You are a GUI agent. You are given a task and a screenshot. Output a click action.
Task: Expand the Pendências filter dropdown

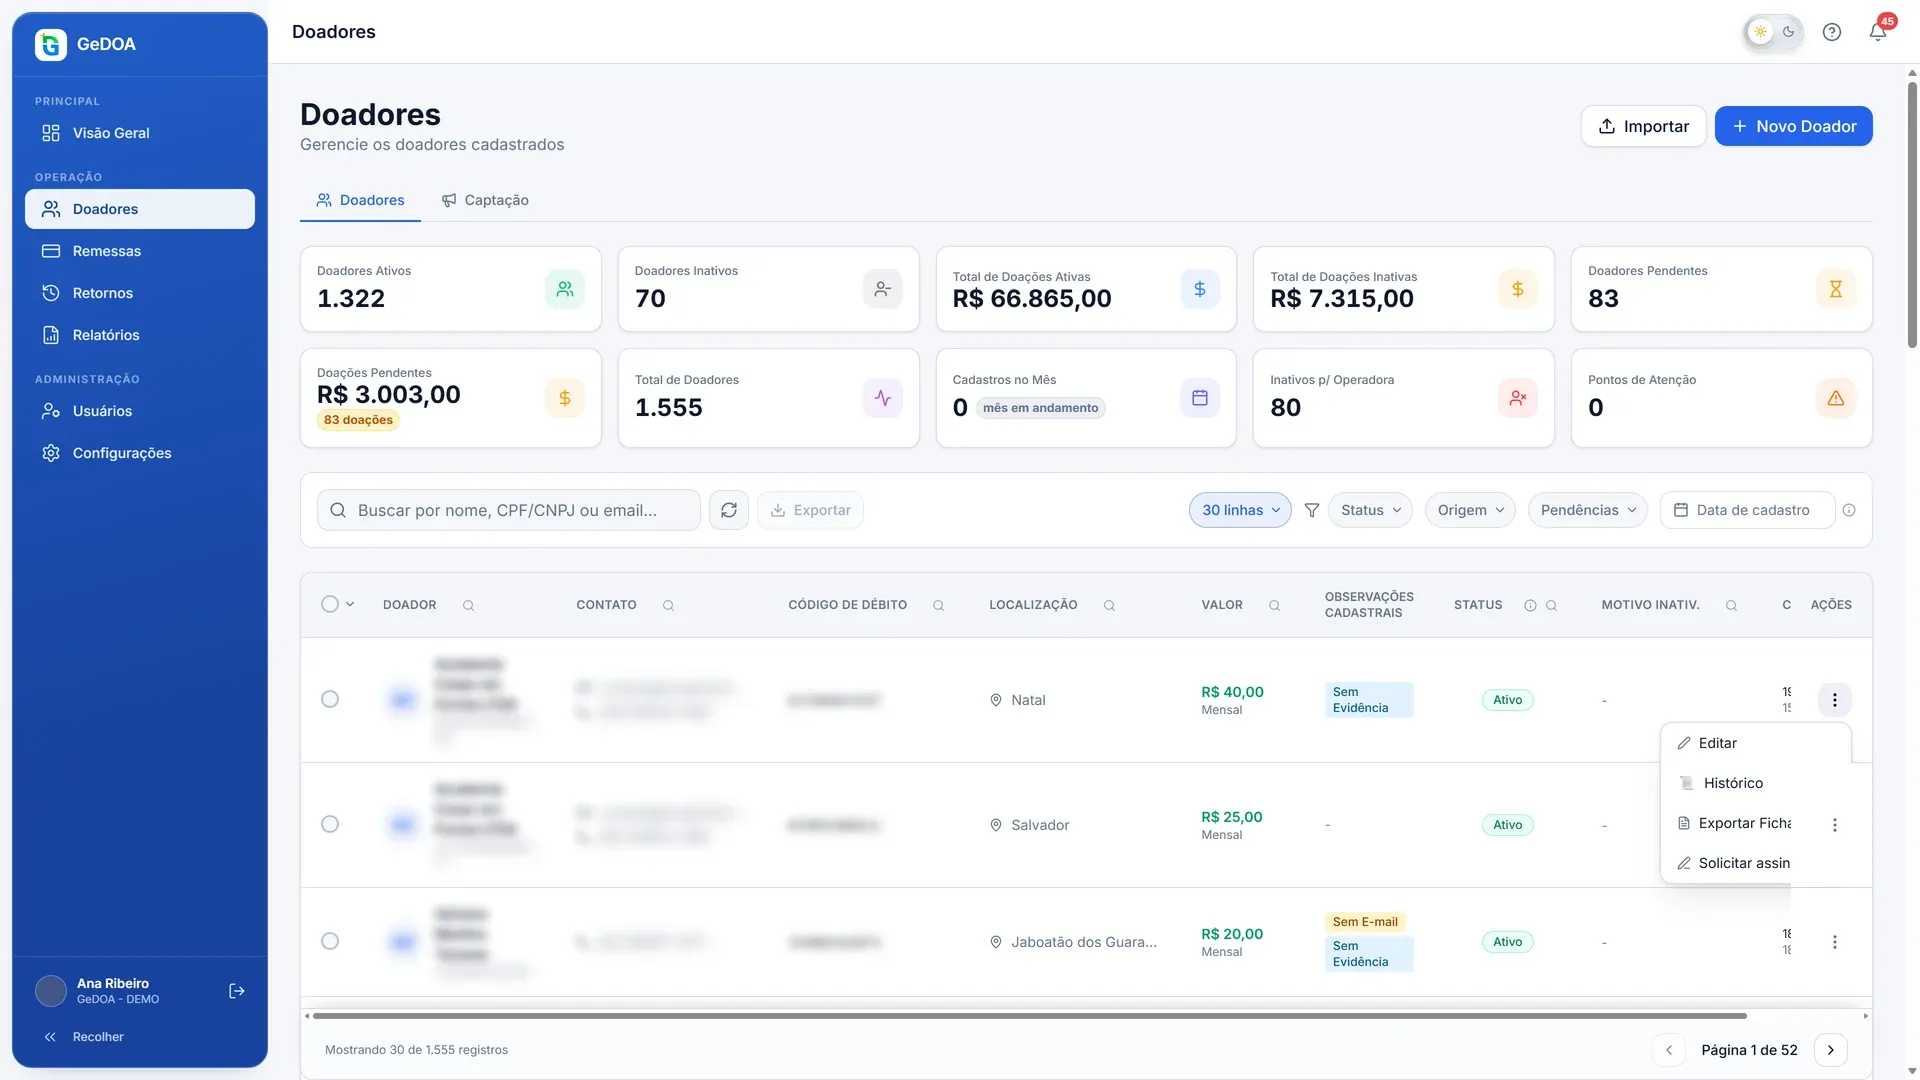[x=1587, y=510]
